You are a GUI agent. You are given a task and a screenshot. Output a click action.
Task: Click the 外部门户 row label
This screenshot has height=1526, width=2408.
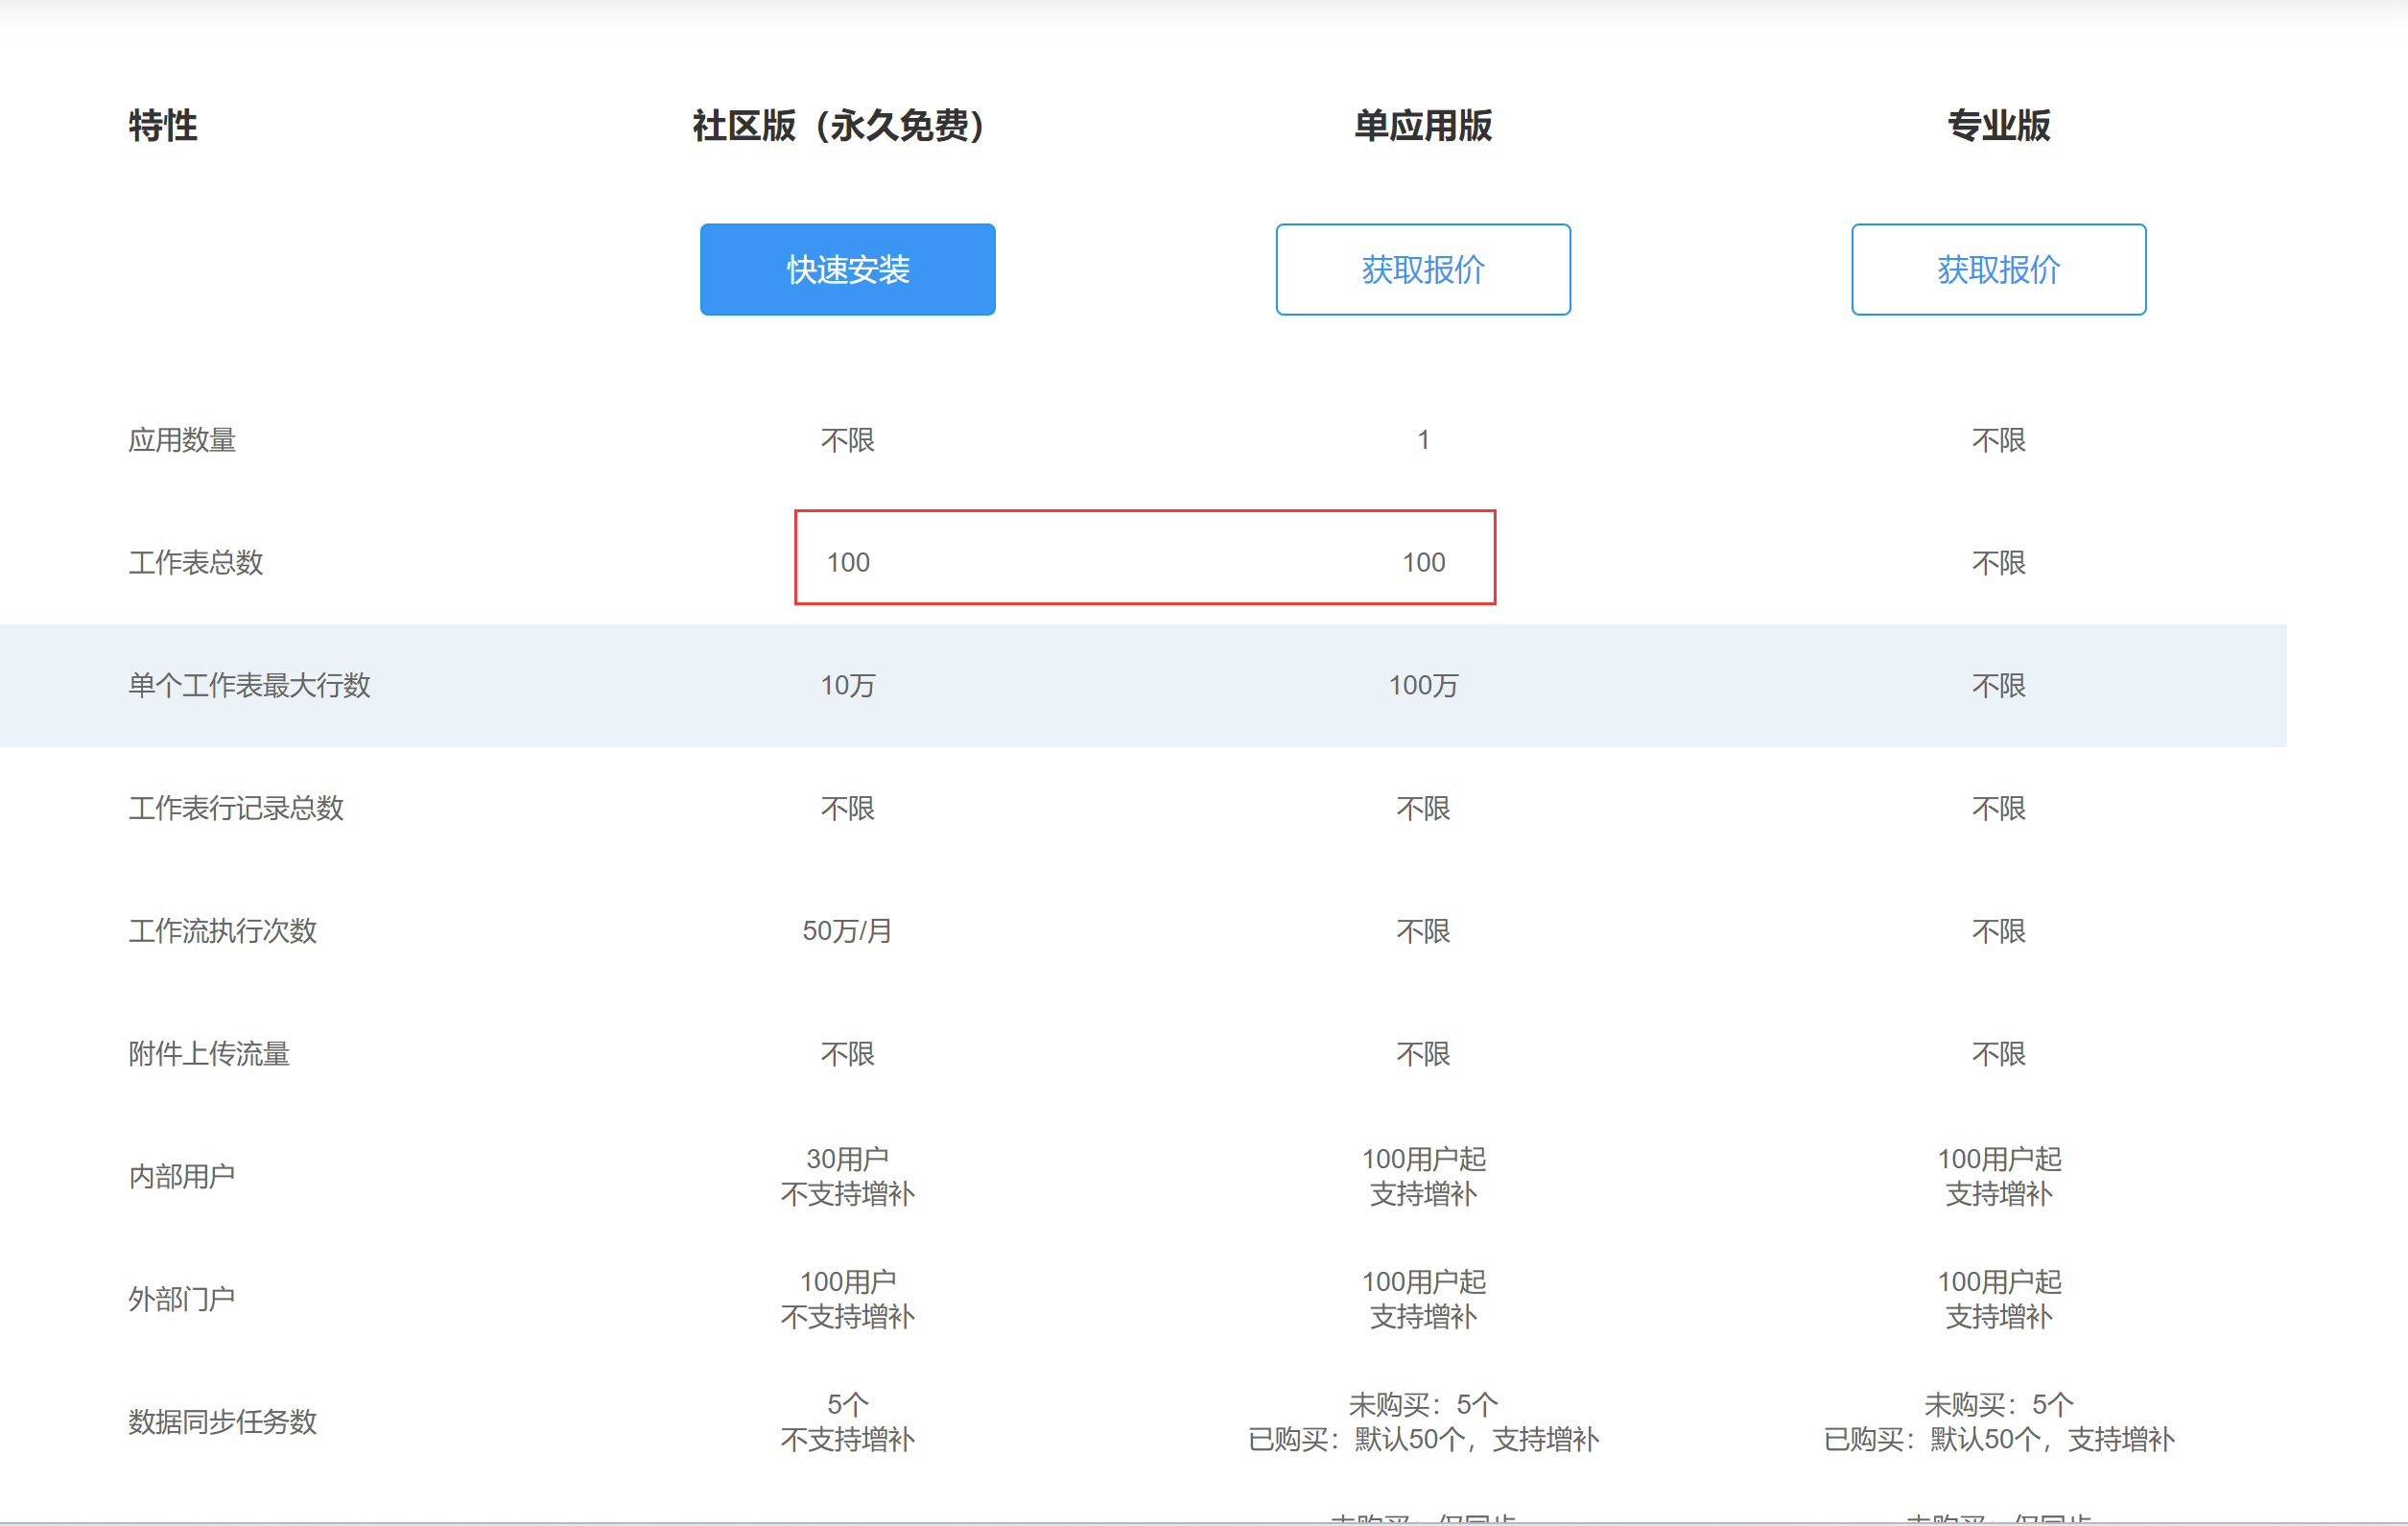click(182, 1299)
